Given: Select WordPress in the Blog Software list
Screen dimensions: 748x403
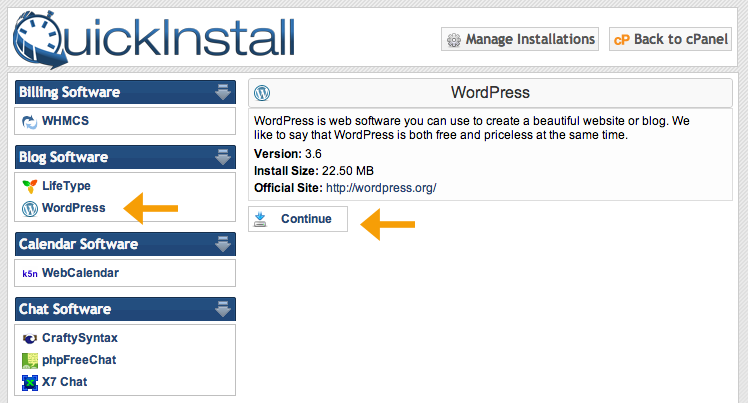Looking at the screenshot, I should [x=73, y=208].
